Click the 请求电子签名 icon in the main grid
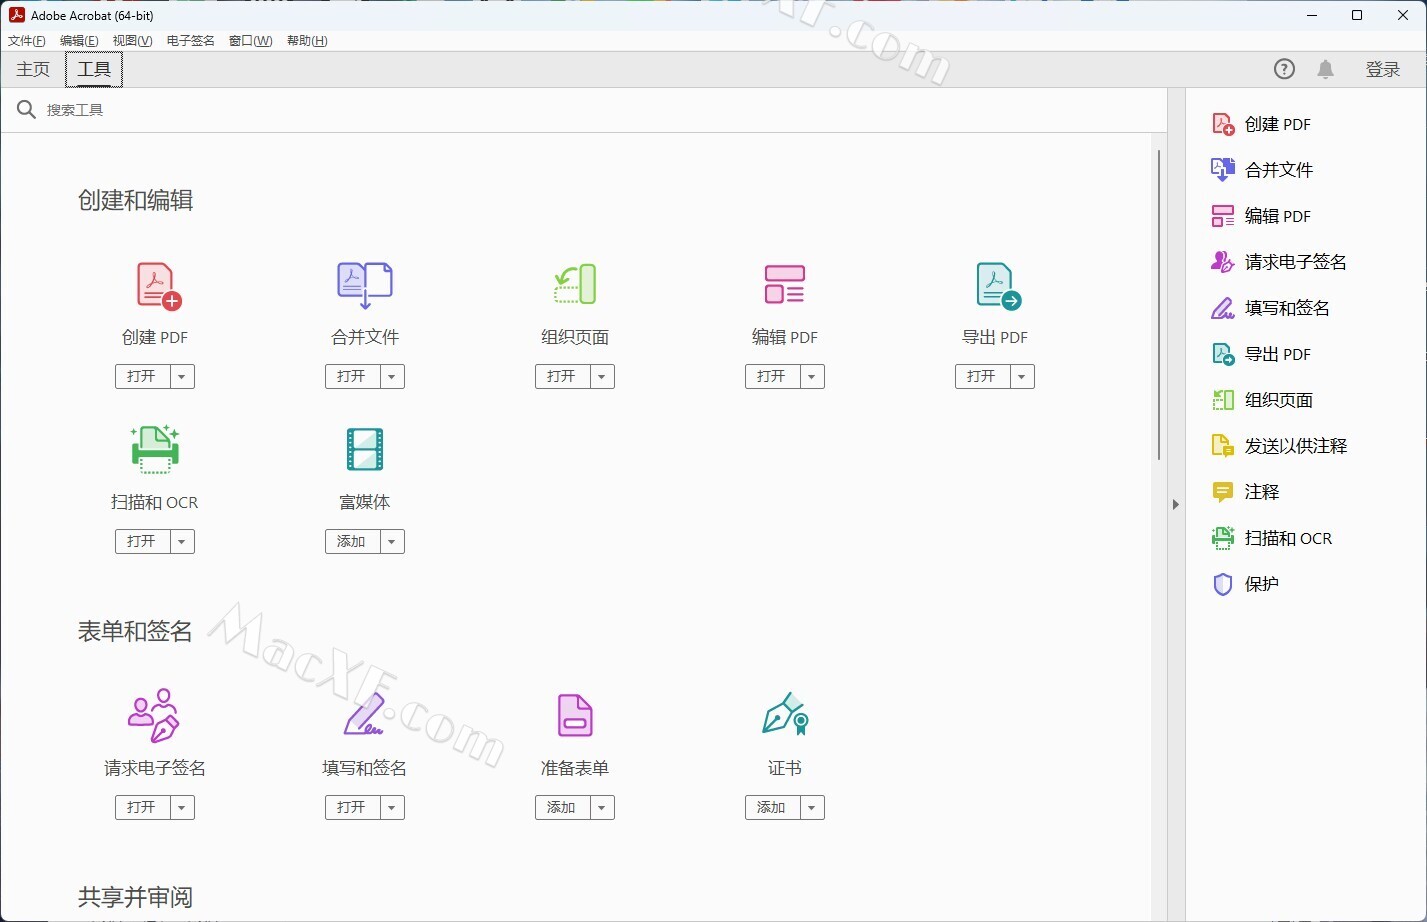The width and height of the screenshot is (1427, 922). pyautogui.click(x=154, y=715)
